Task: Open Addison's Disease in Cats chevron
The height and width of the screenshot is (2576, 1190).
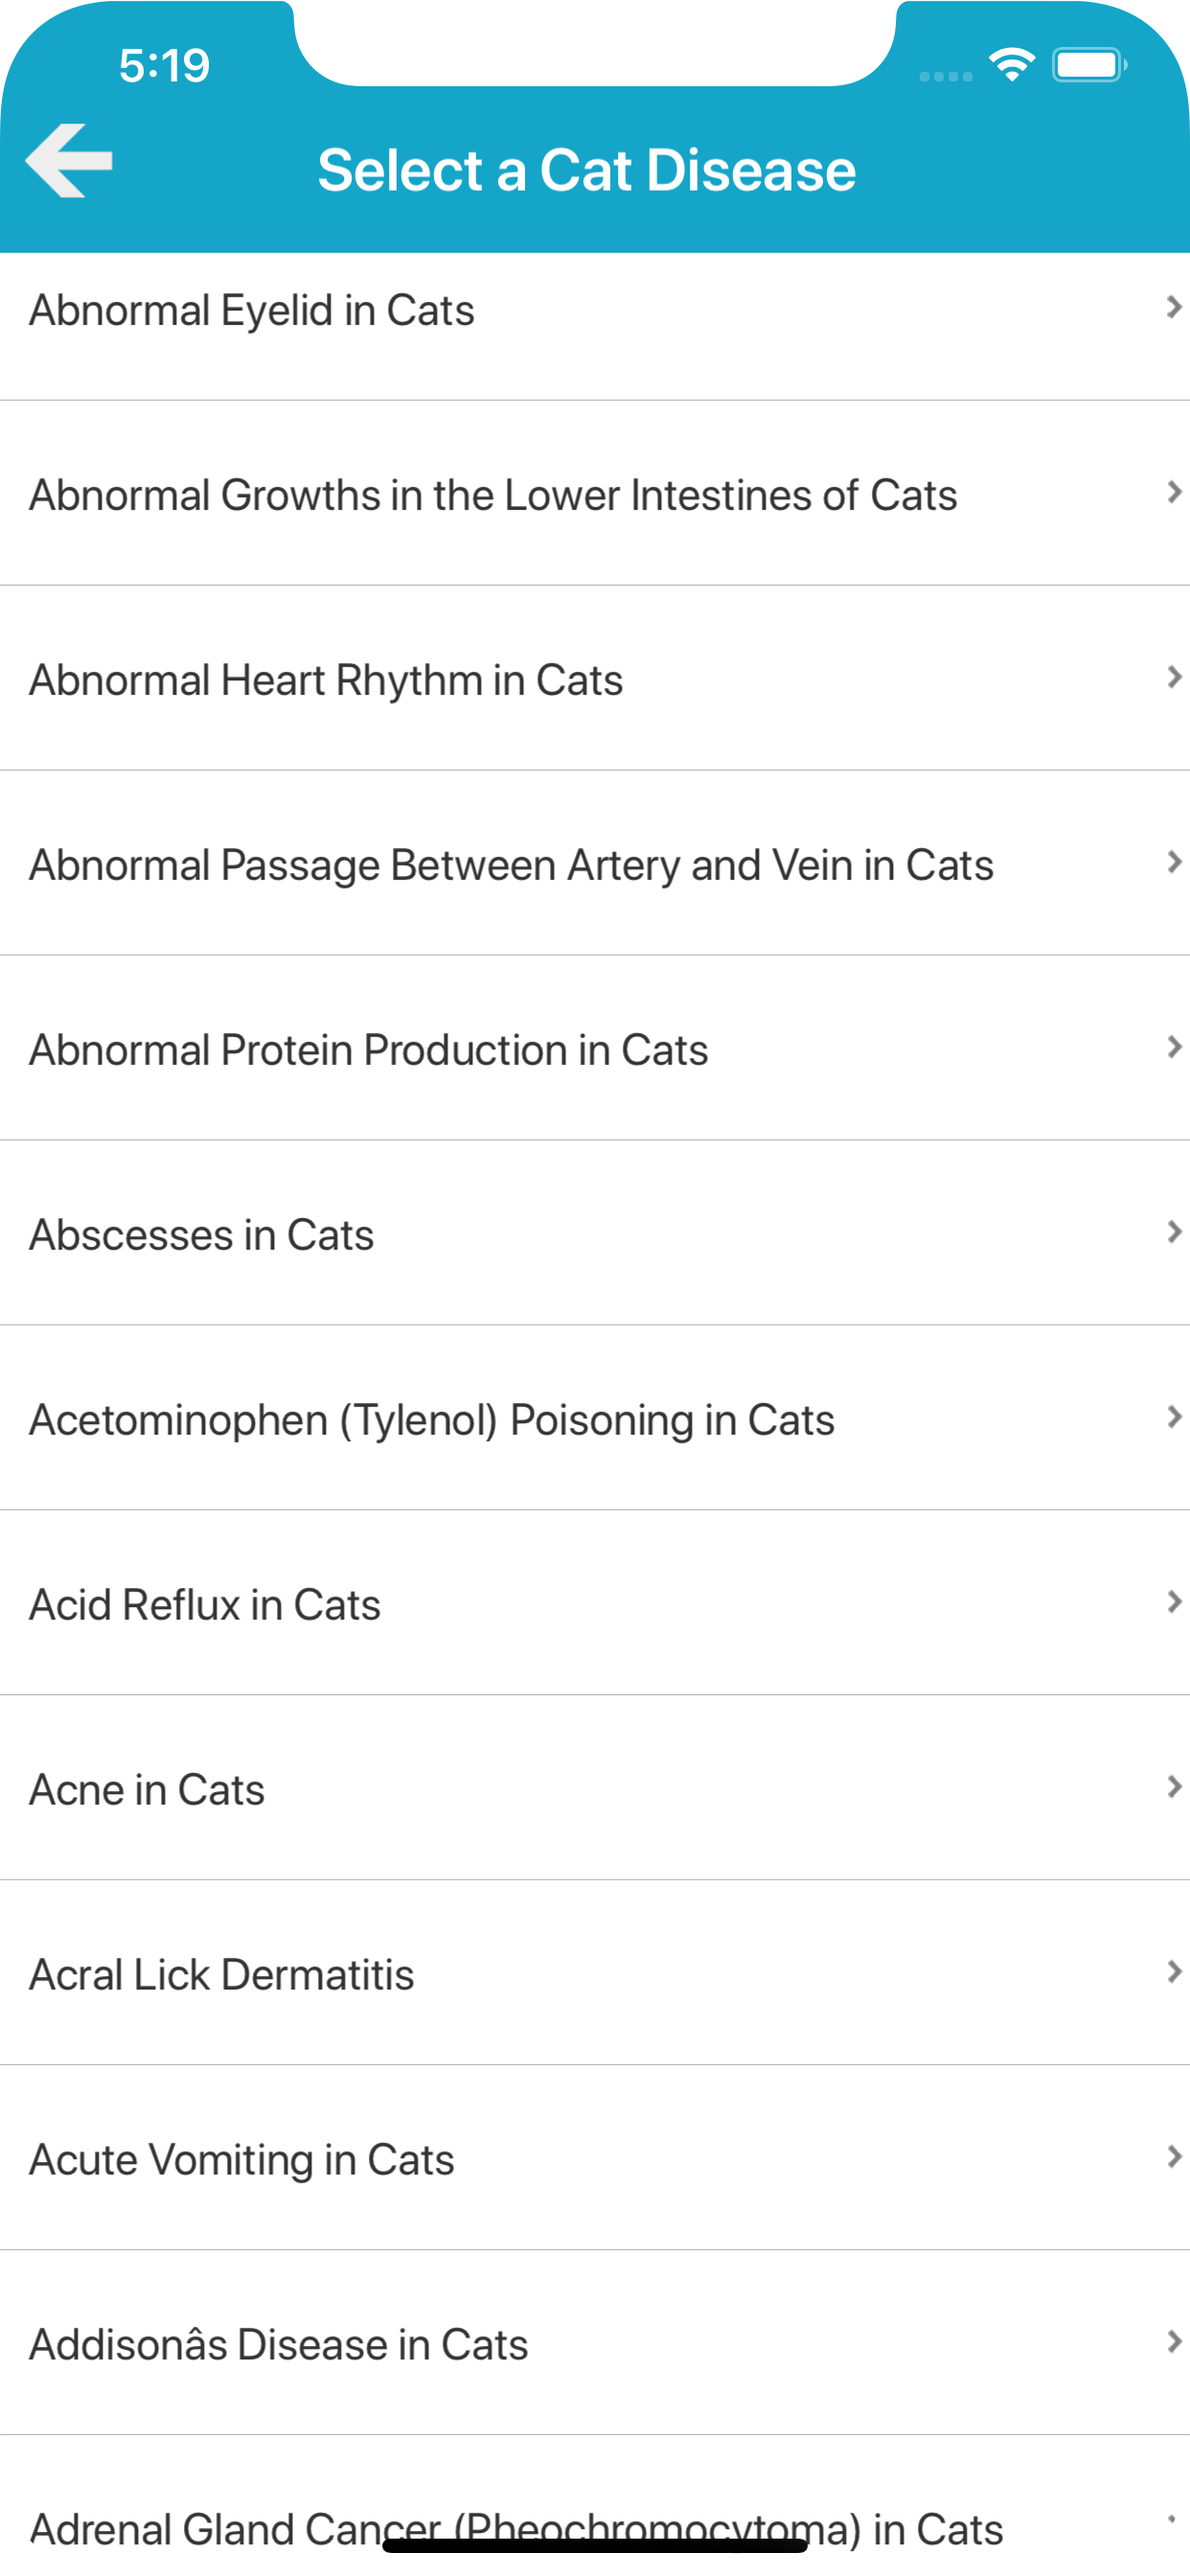Action: click(1174, 2342)
